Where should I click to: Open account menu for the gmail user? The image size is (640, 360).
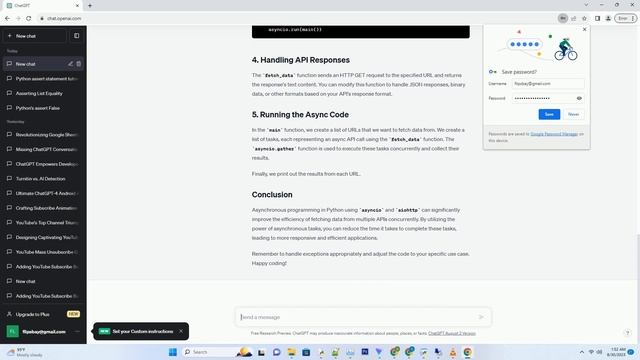point(43,331)
